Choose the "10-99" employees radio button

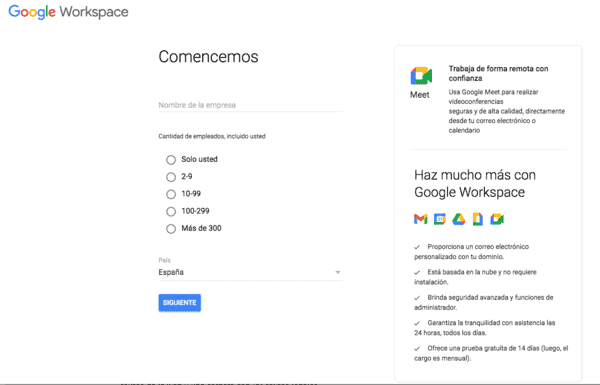click(171, 194)
